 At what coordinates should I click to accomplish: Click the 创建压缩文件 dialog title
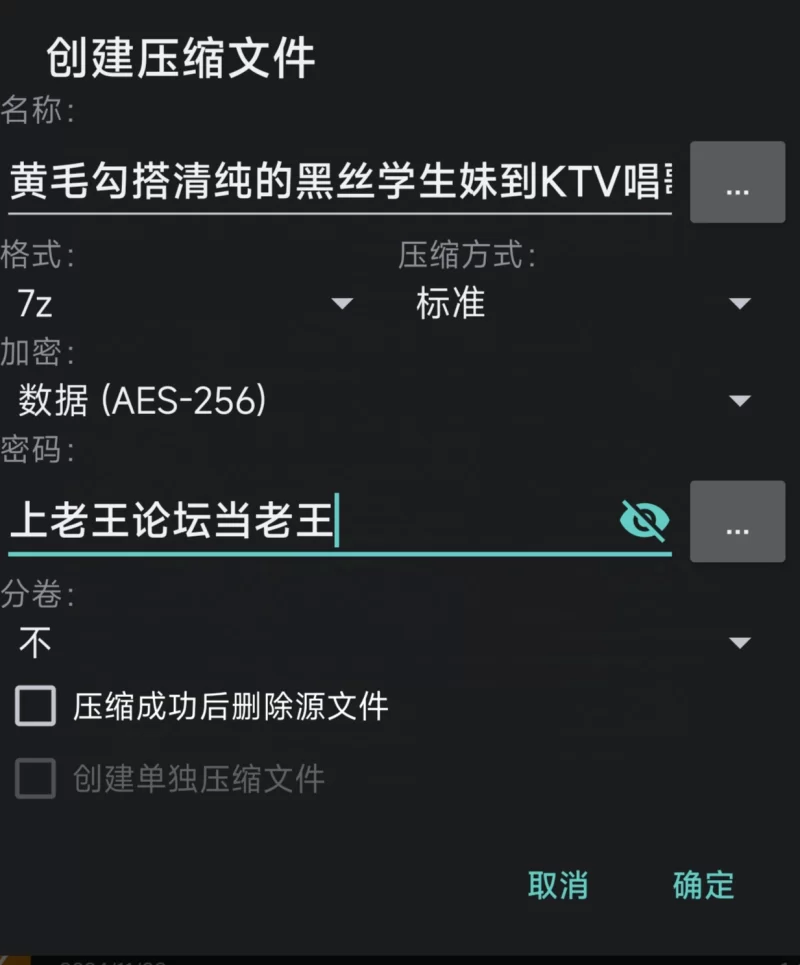181,58
